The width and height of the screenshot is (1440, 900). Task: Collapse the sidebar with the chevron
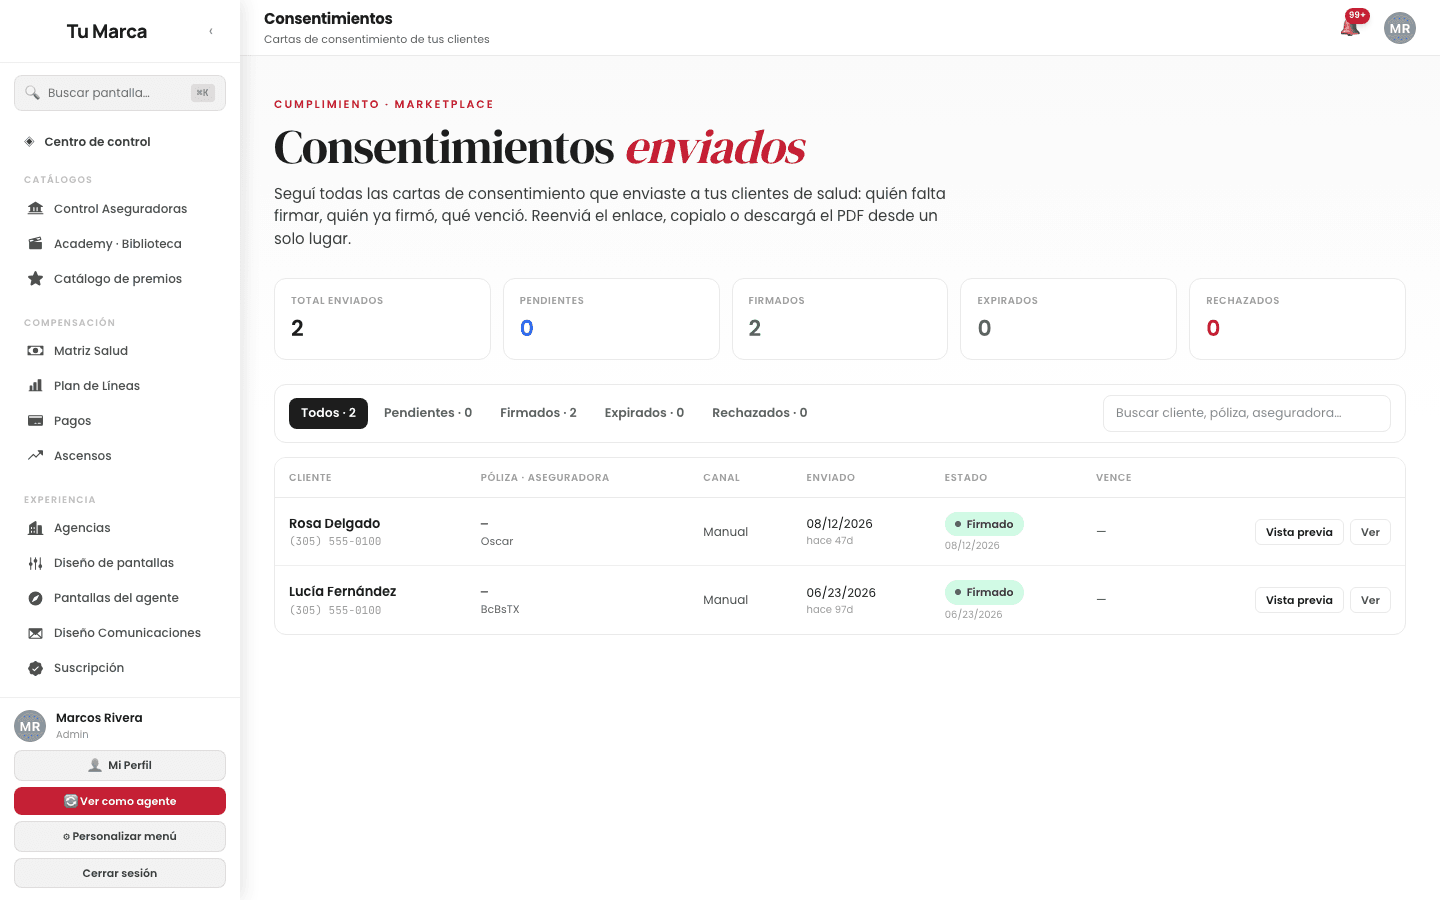[x=210, y=31]
